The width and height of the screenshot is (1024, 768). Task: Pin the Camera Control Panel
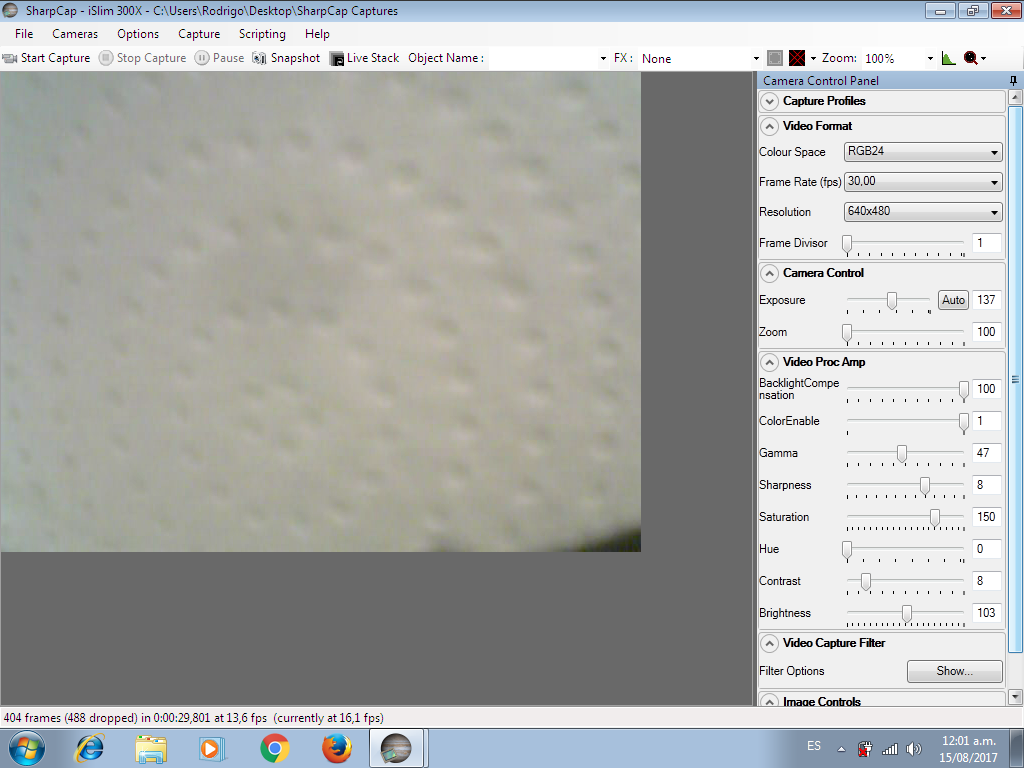coord(1013,80)
